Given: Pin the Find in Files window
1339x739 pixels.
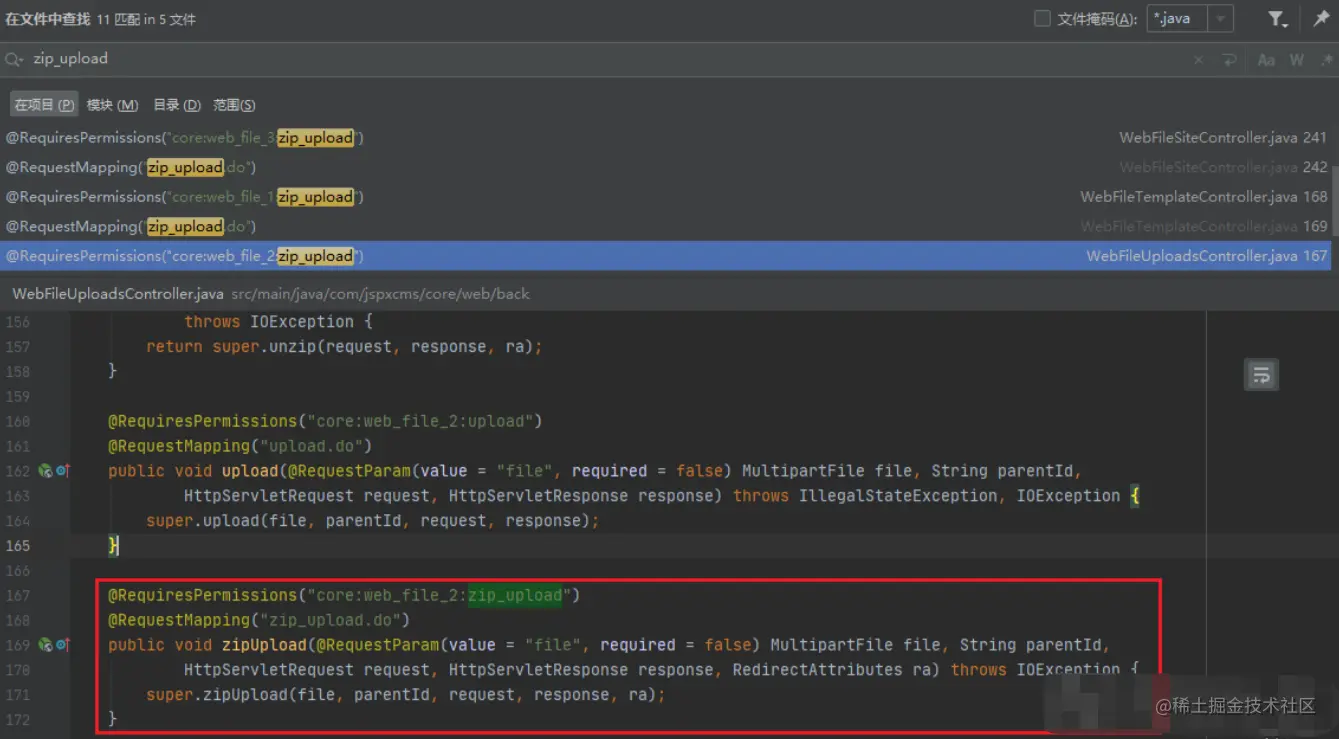Looking at the screenshot, I should [x=1321, y=19].
